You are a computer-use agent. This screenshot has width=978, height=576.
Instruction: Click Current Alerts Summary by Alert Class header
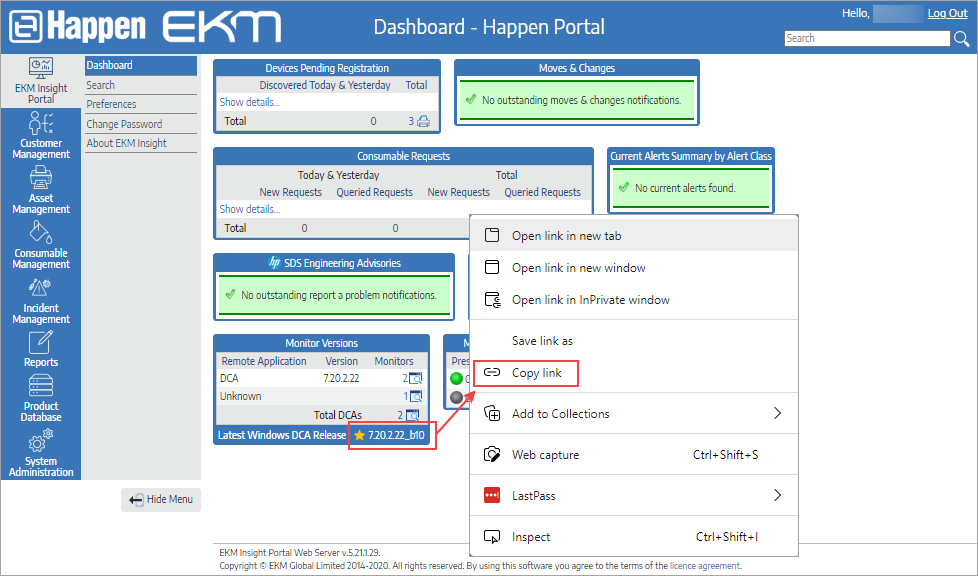691,156
